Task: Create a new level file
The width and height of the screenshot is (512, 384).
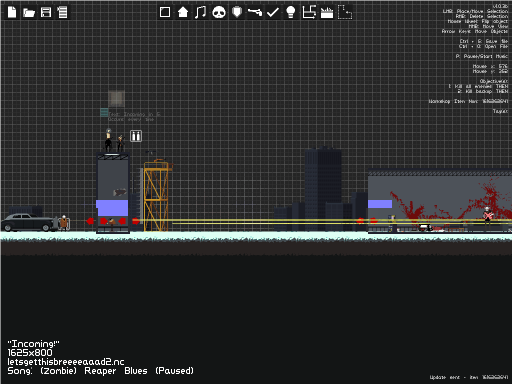Action: (x=12, y=12)
